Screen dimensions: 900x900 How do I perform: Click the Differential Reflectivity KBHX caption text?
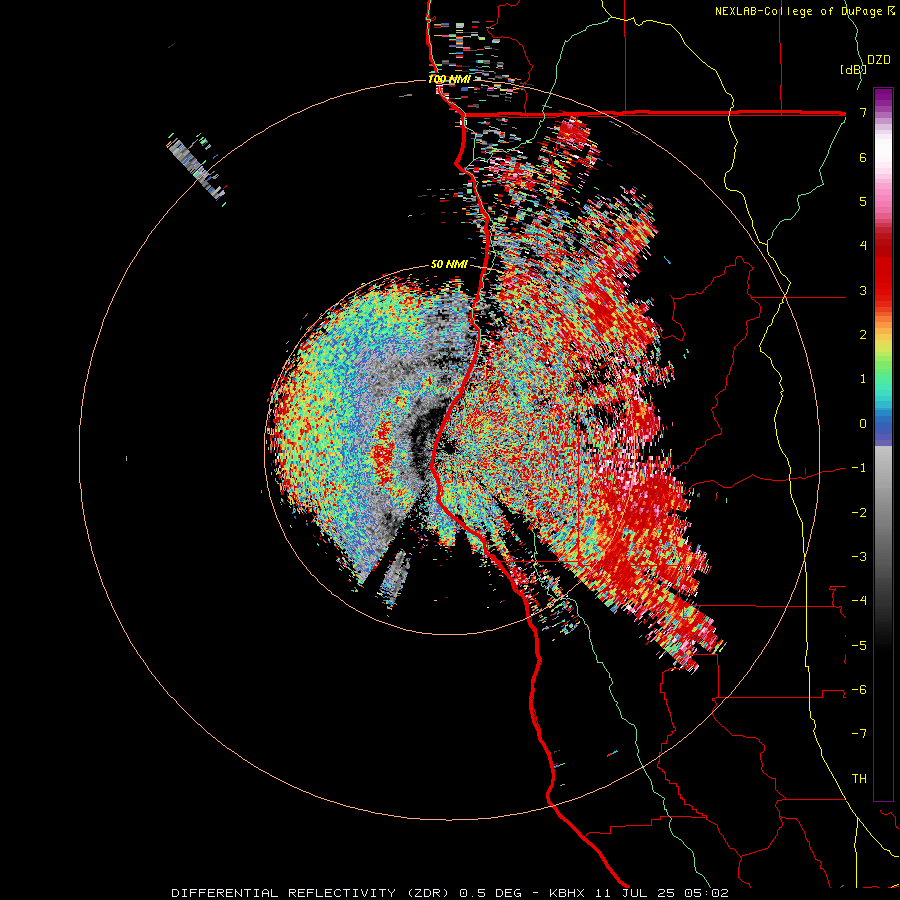point(450,893)
